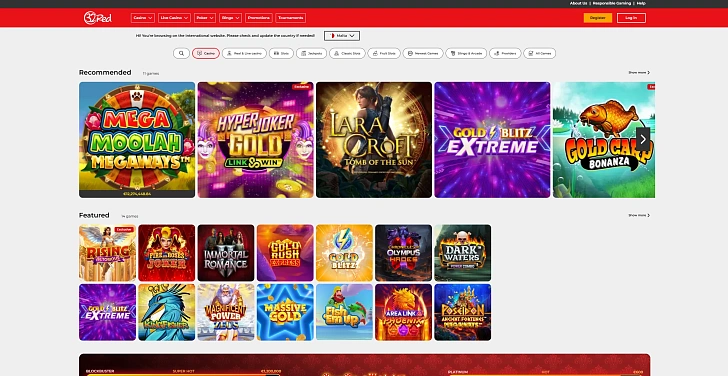Select the Providers category pill

pyautogui.click(x=505, y=53)
